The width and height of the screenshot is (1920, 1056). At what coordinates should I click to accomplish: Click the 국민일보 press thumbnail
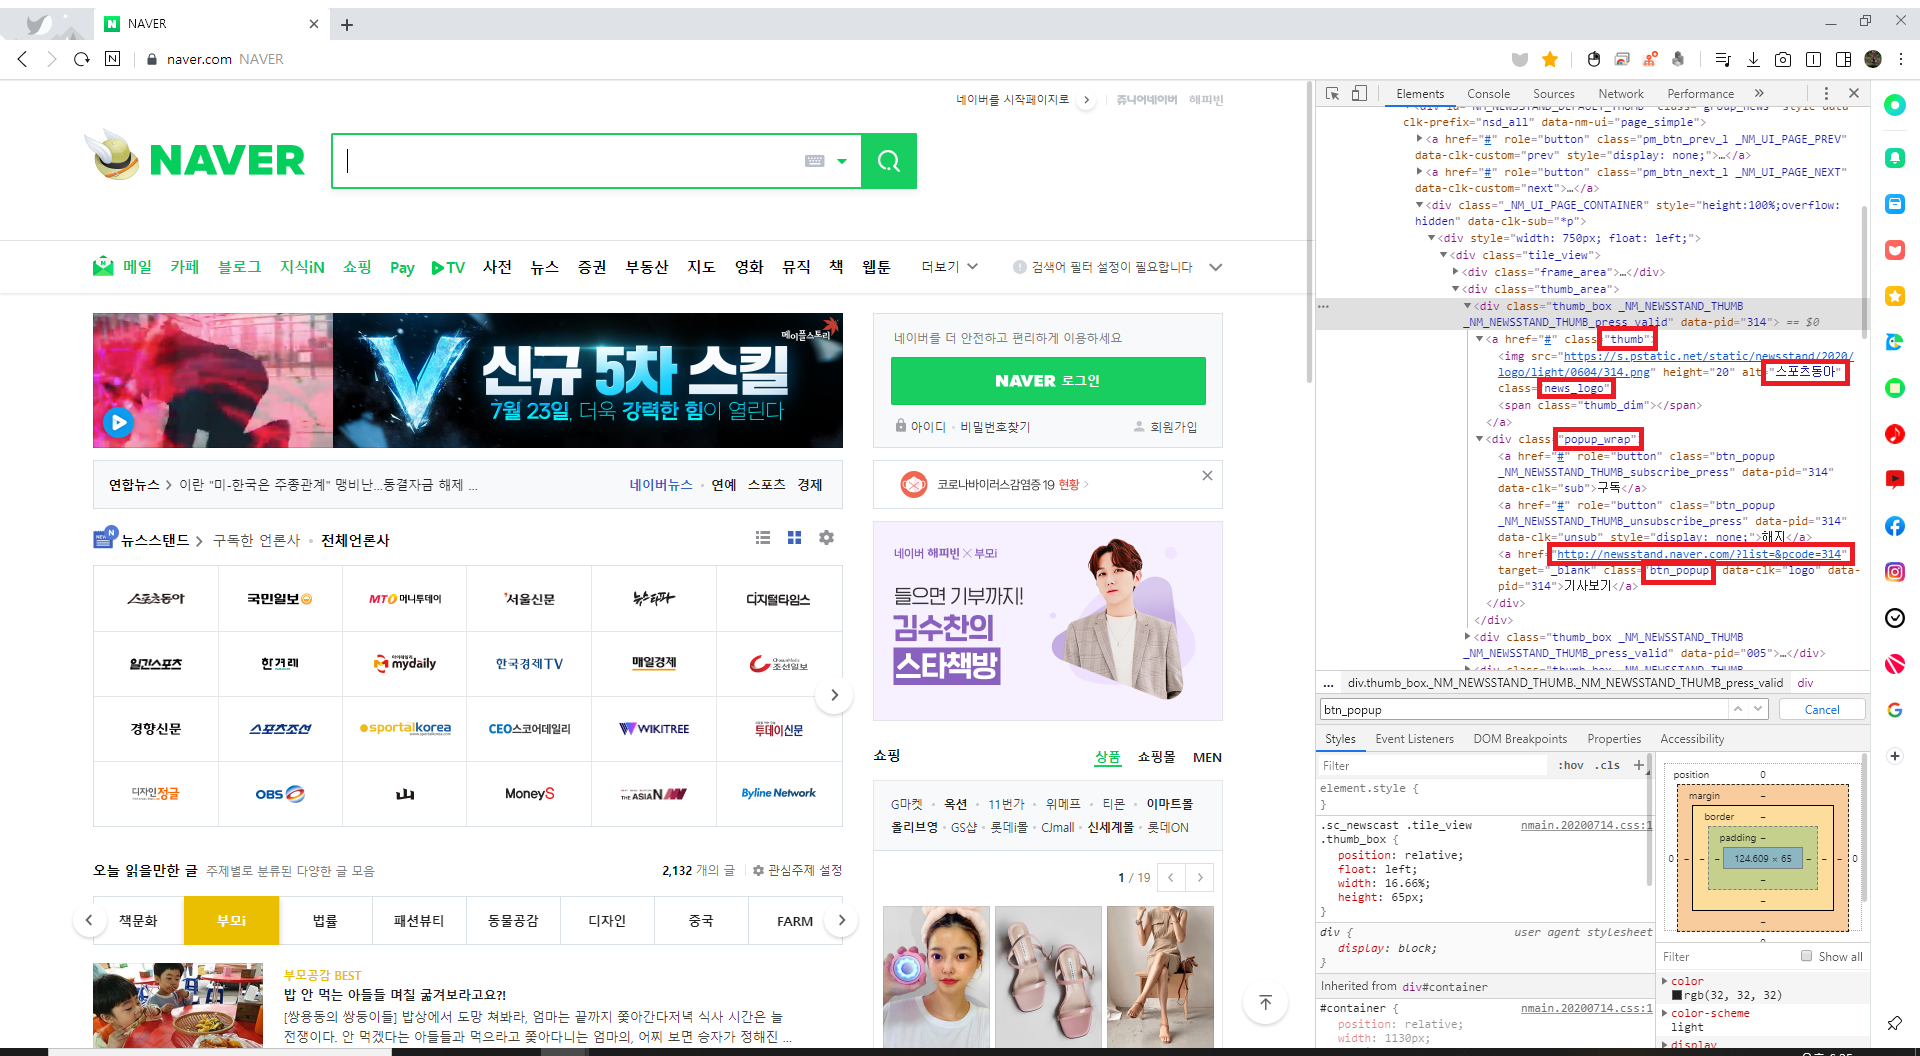pyautogui.click(x=280, y=599)
